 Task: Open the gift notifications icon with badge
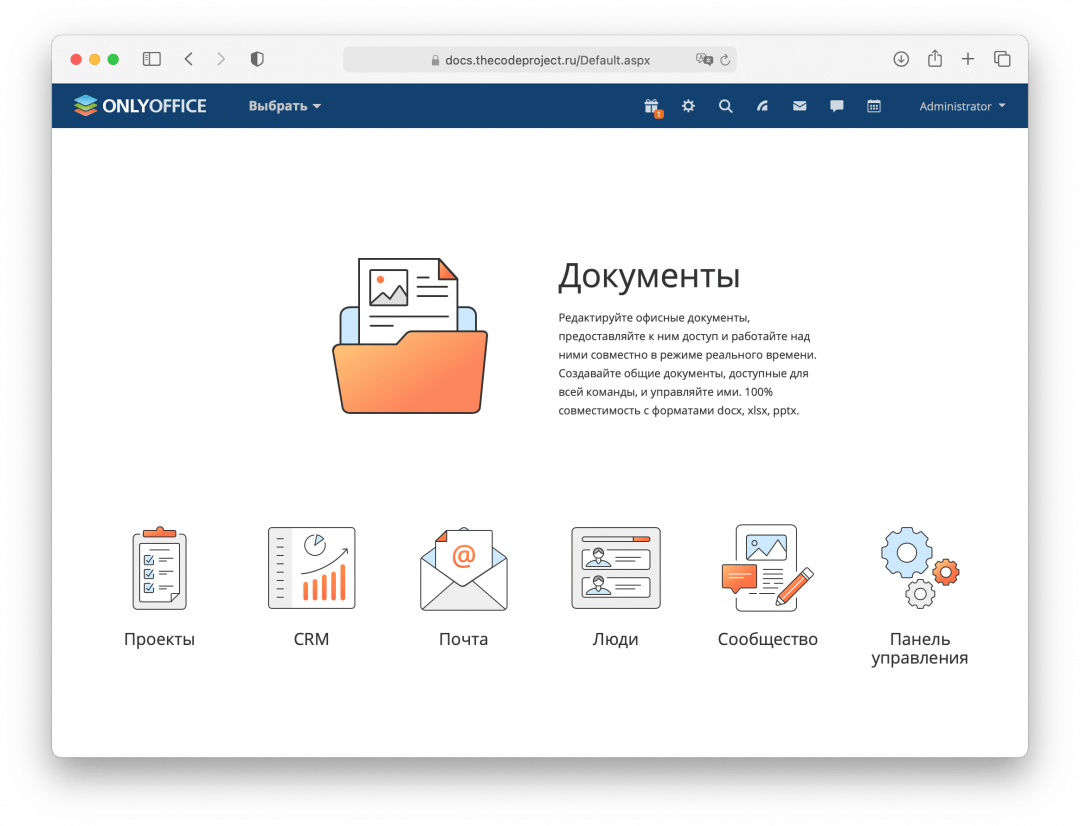pyautogui.click(x=651, y=105)
